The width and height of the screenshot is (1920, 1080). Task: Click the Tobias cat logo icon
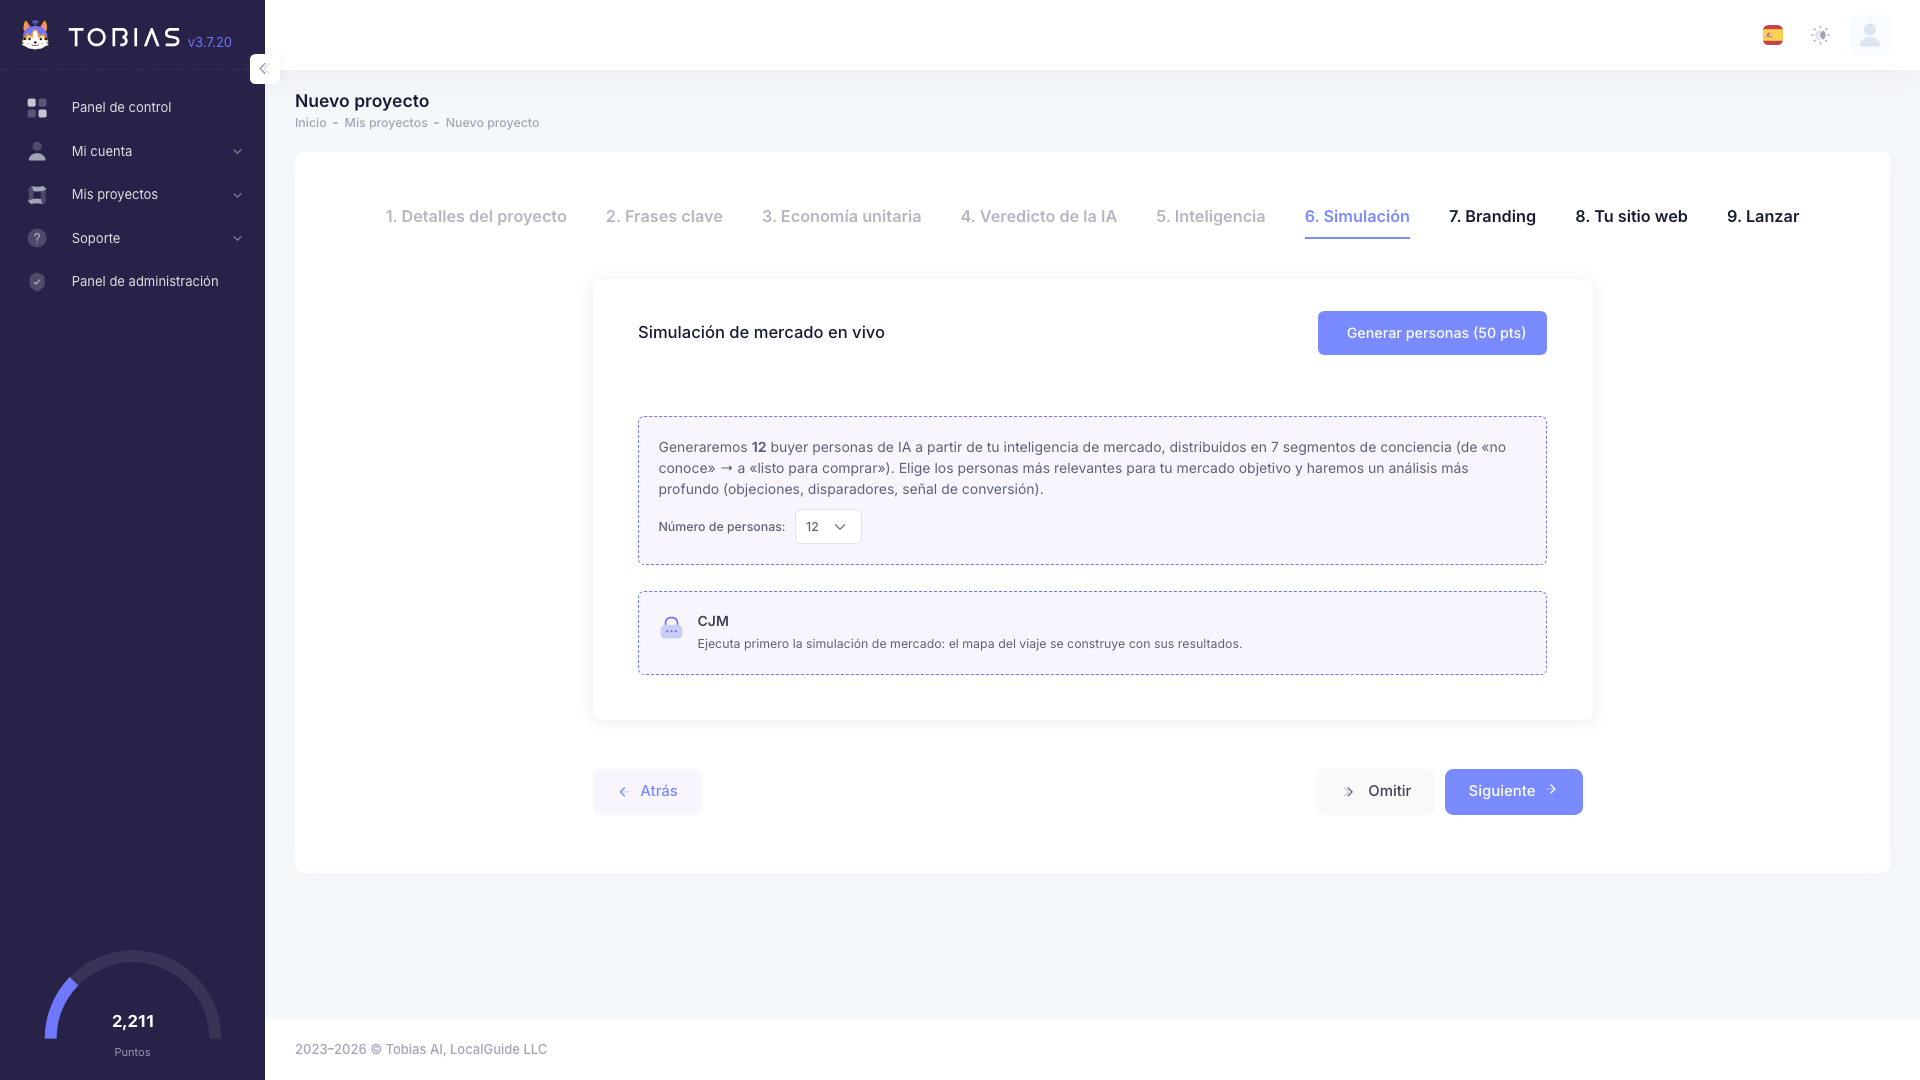click(x=35, y=35)
